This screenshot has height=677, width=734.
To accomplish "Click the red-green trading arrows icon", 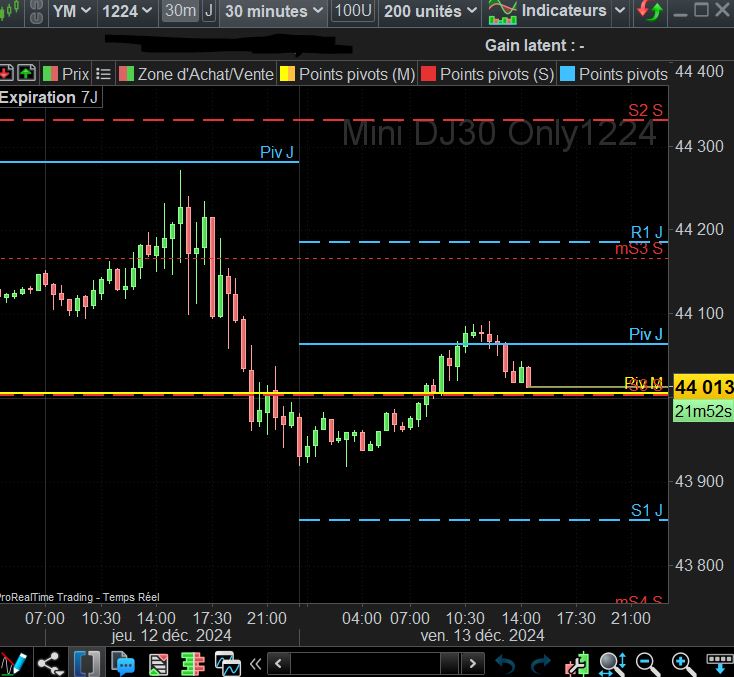I will pyautogui.click(x=650, y=11).
